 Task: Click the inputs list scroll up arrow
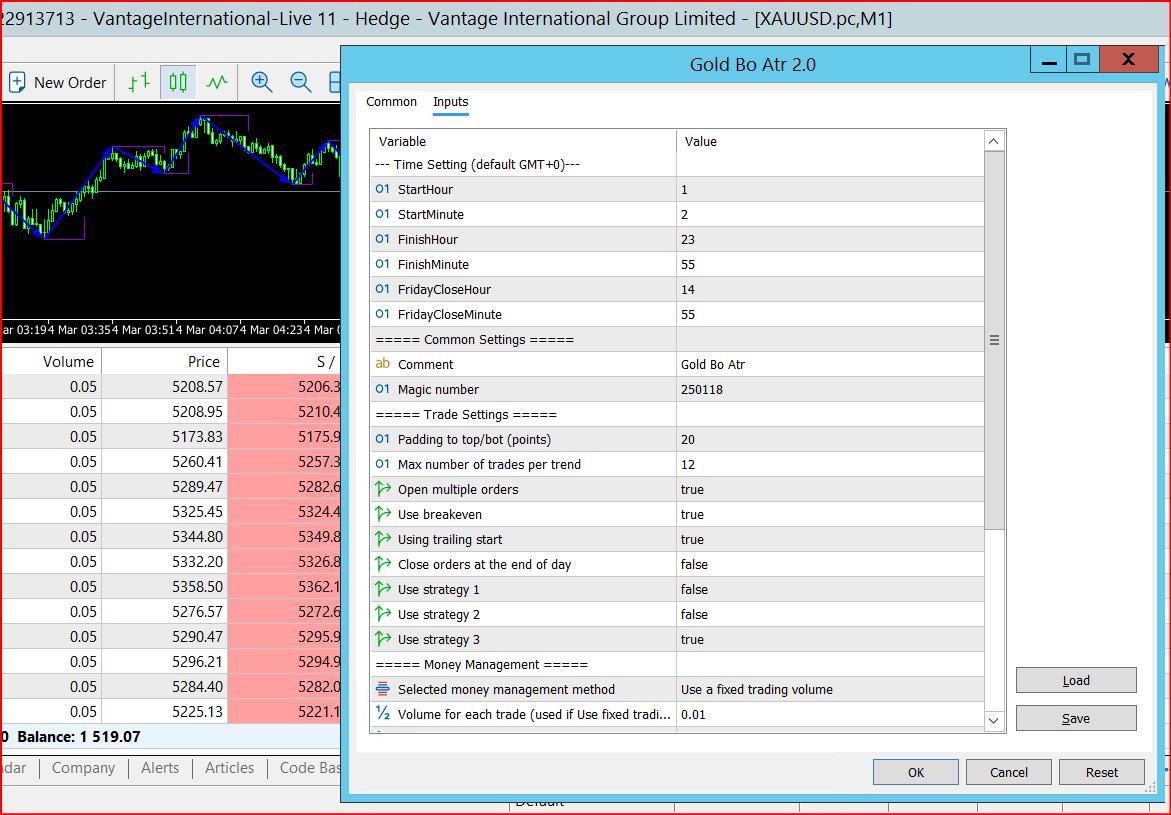click(993, 141)
